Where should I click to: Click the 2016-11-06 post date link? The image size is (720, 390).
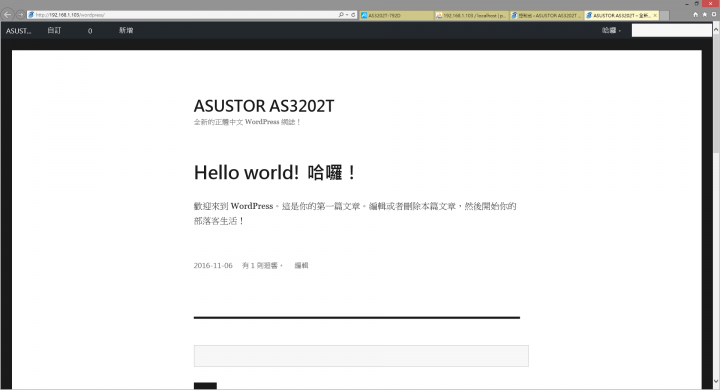click(x=213, y=266)
